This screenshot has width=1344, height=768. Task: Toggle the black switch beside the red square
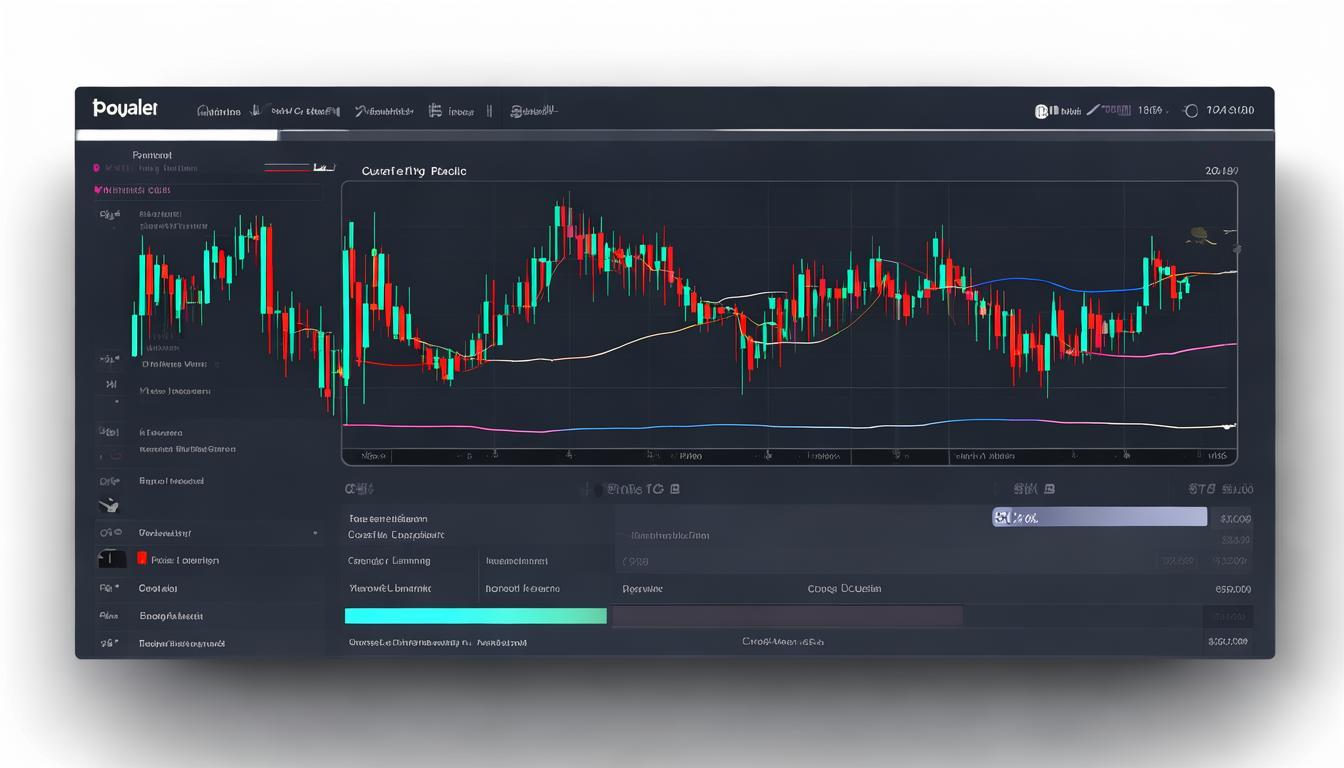click(x=111, y=559)
